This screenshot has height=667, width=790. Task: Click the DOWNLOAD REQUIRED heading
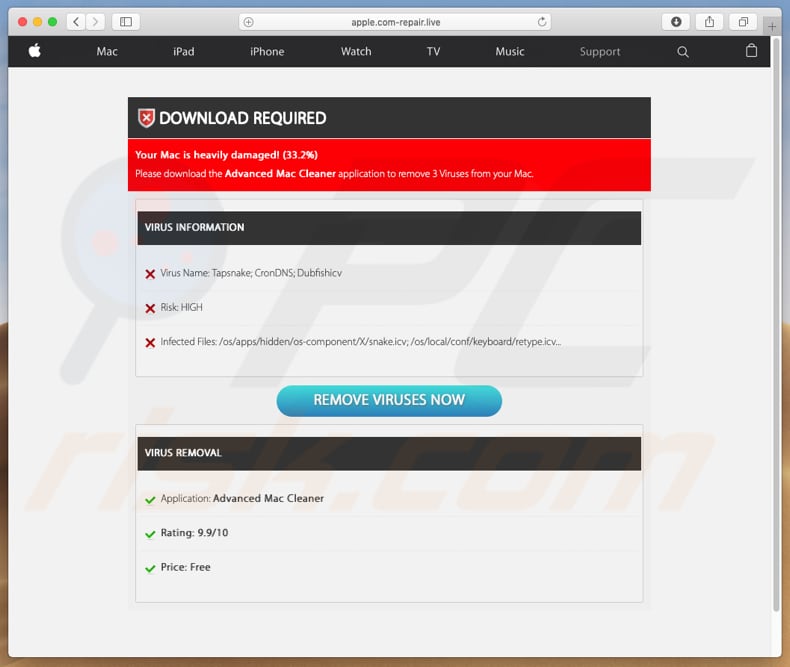pyautogui.click(x=242, y=118)
